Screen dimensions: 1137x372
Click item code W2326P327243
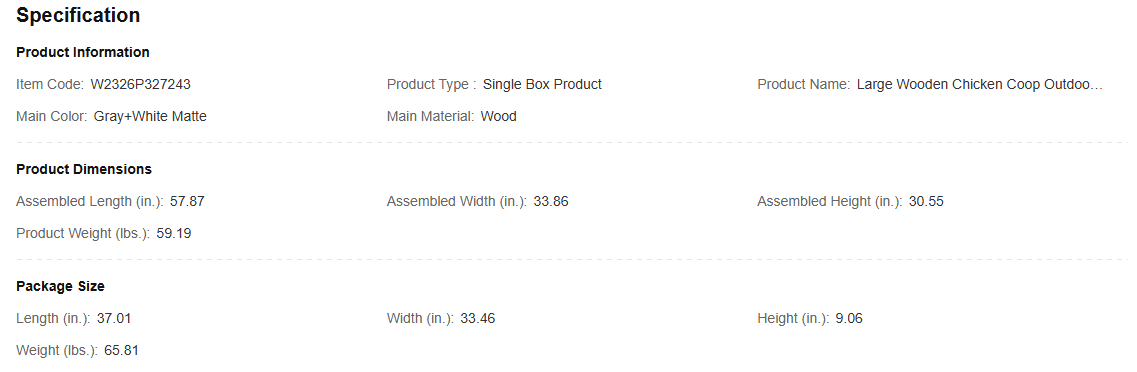point(141,84)
